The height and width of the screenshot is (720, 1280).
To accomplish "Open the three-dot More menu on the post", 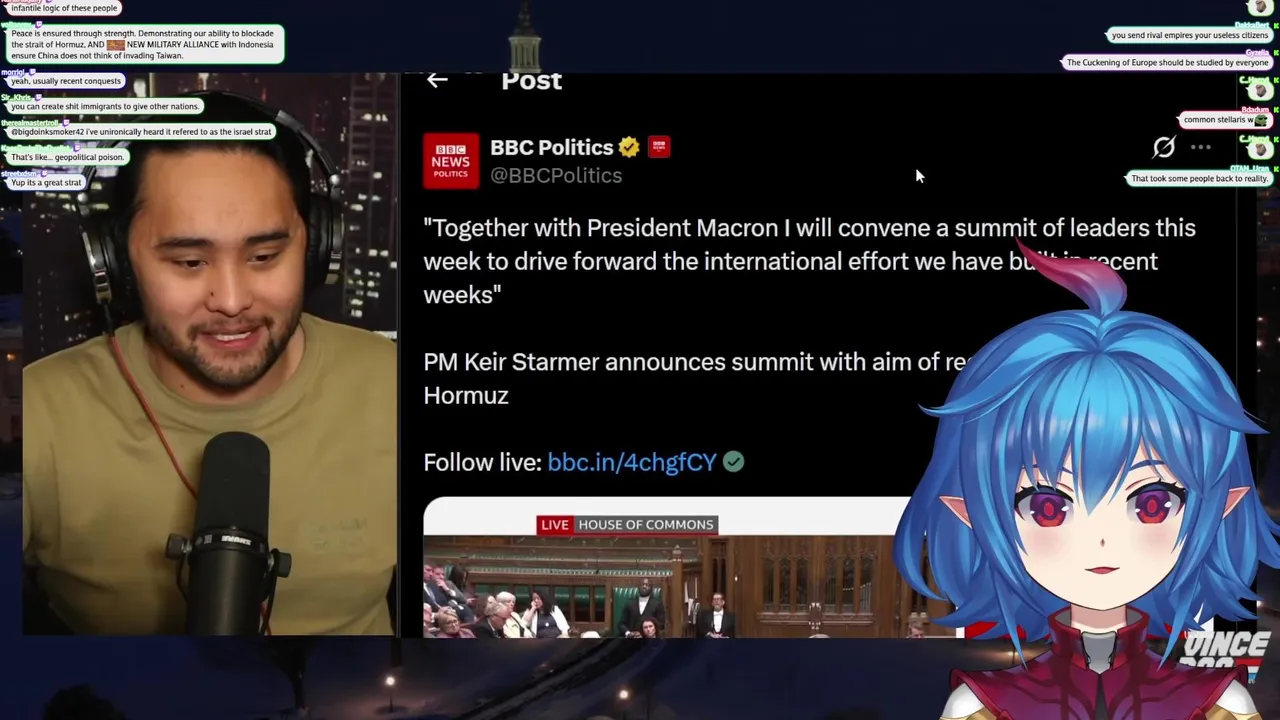I will [x=1201, y=147].
